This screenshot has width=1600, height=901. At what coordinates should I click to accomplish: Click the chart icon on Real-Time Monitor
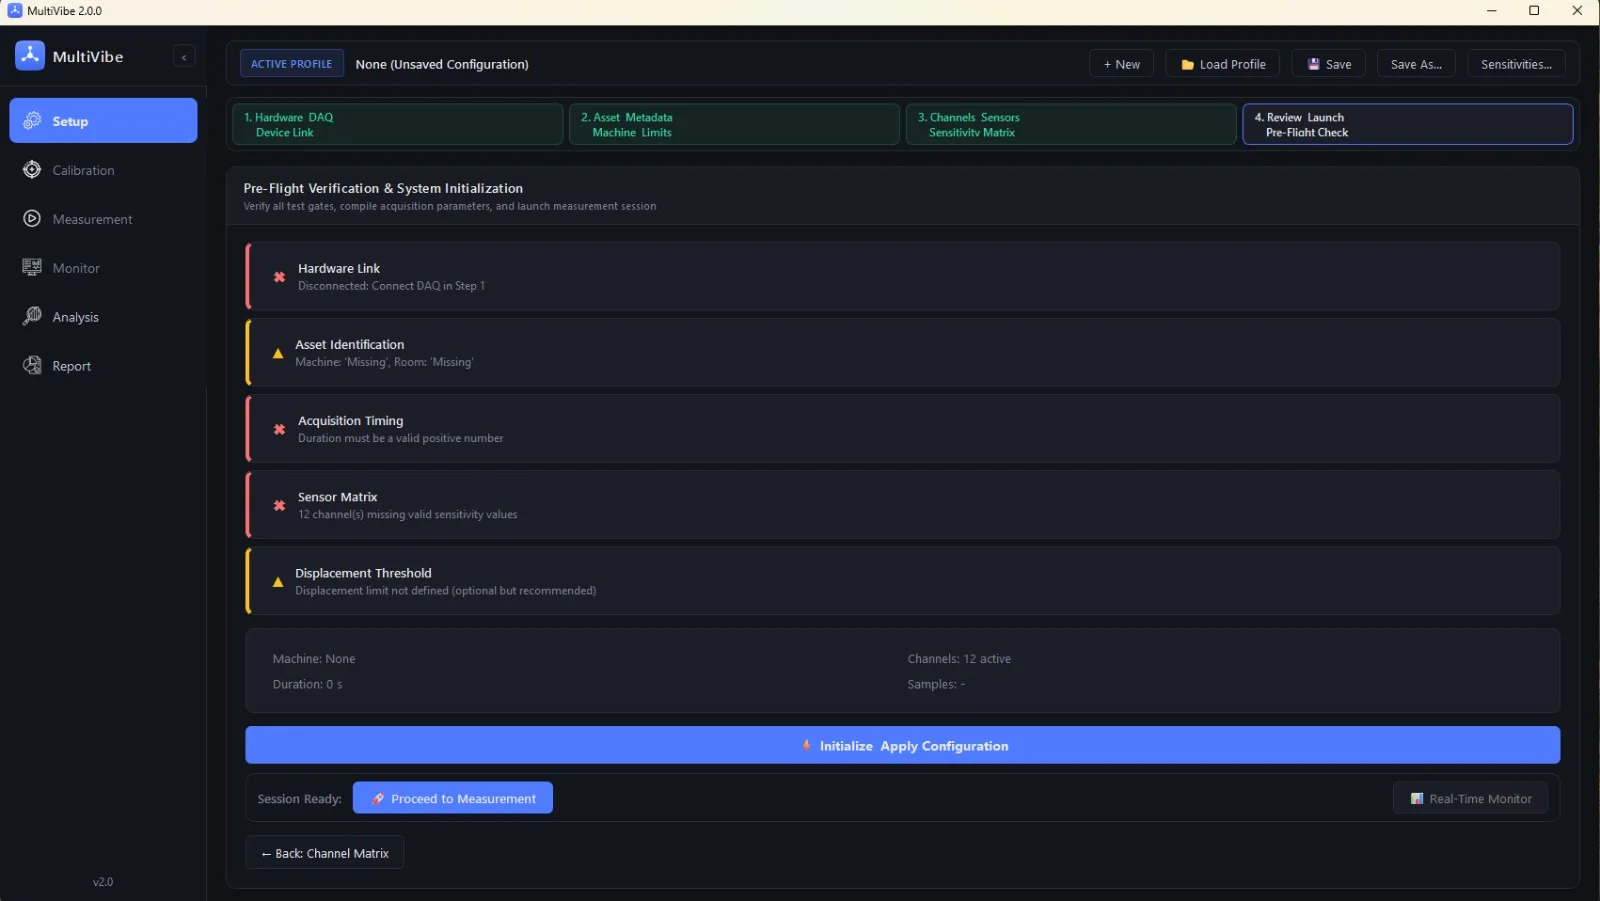1417,798
